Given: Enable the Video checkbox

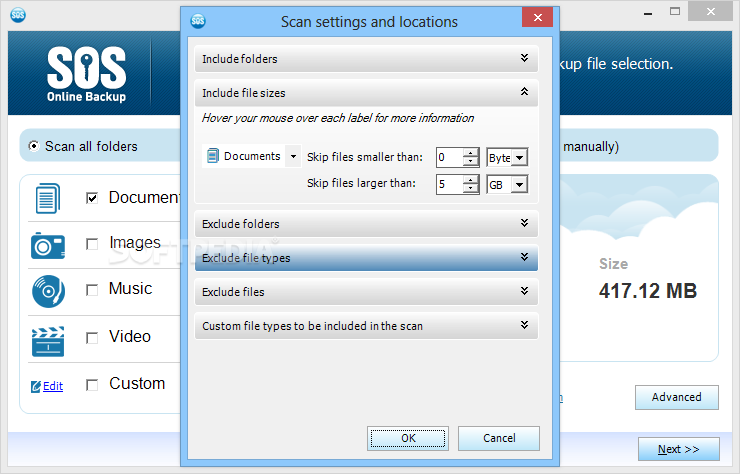Looking at the screenshot, I should pos(92,338).
